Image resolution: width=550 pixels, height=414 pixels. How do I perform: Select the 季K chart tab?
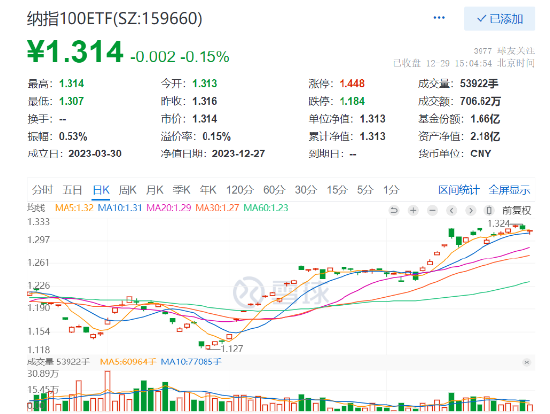point(181,190)
